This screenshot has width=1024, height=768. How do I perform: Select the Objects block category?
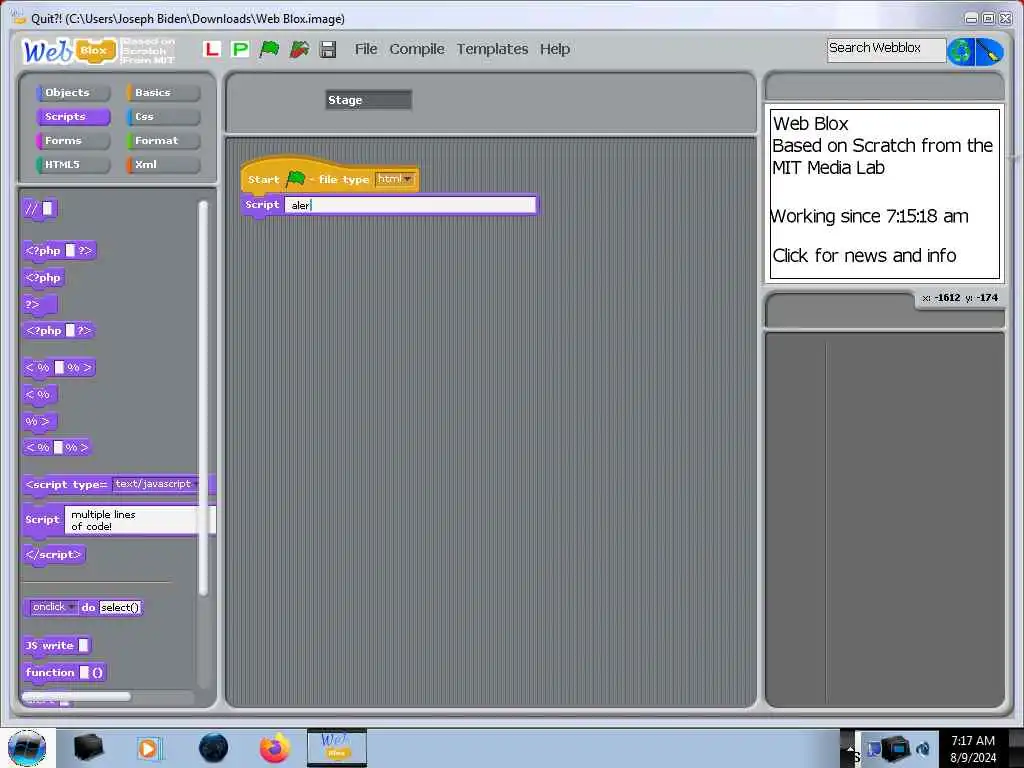point(73,93)
